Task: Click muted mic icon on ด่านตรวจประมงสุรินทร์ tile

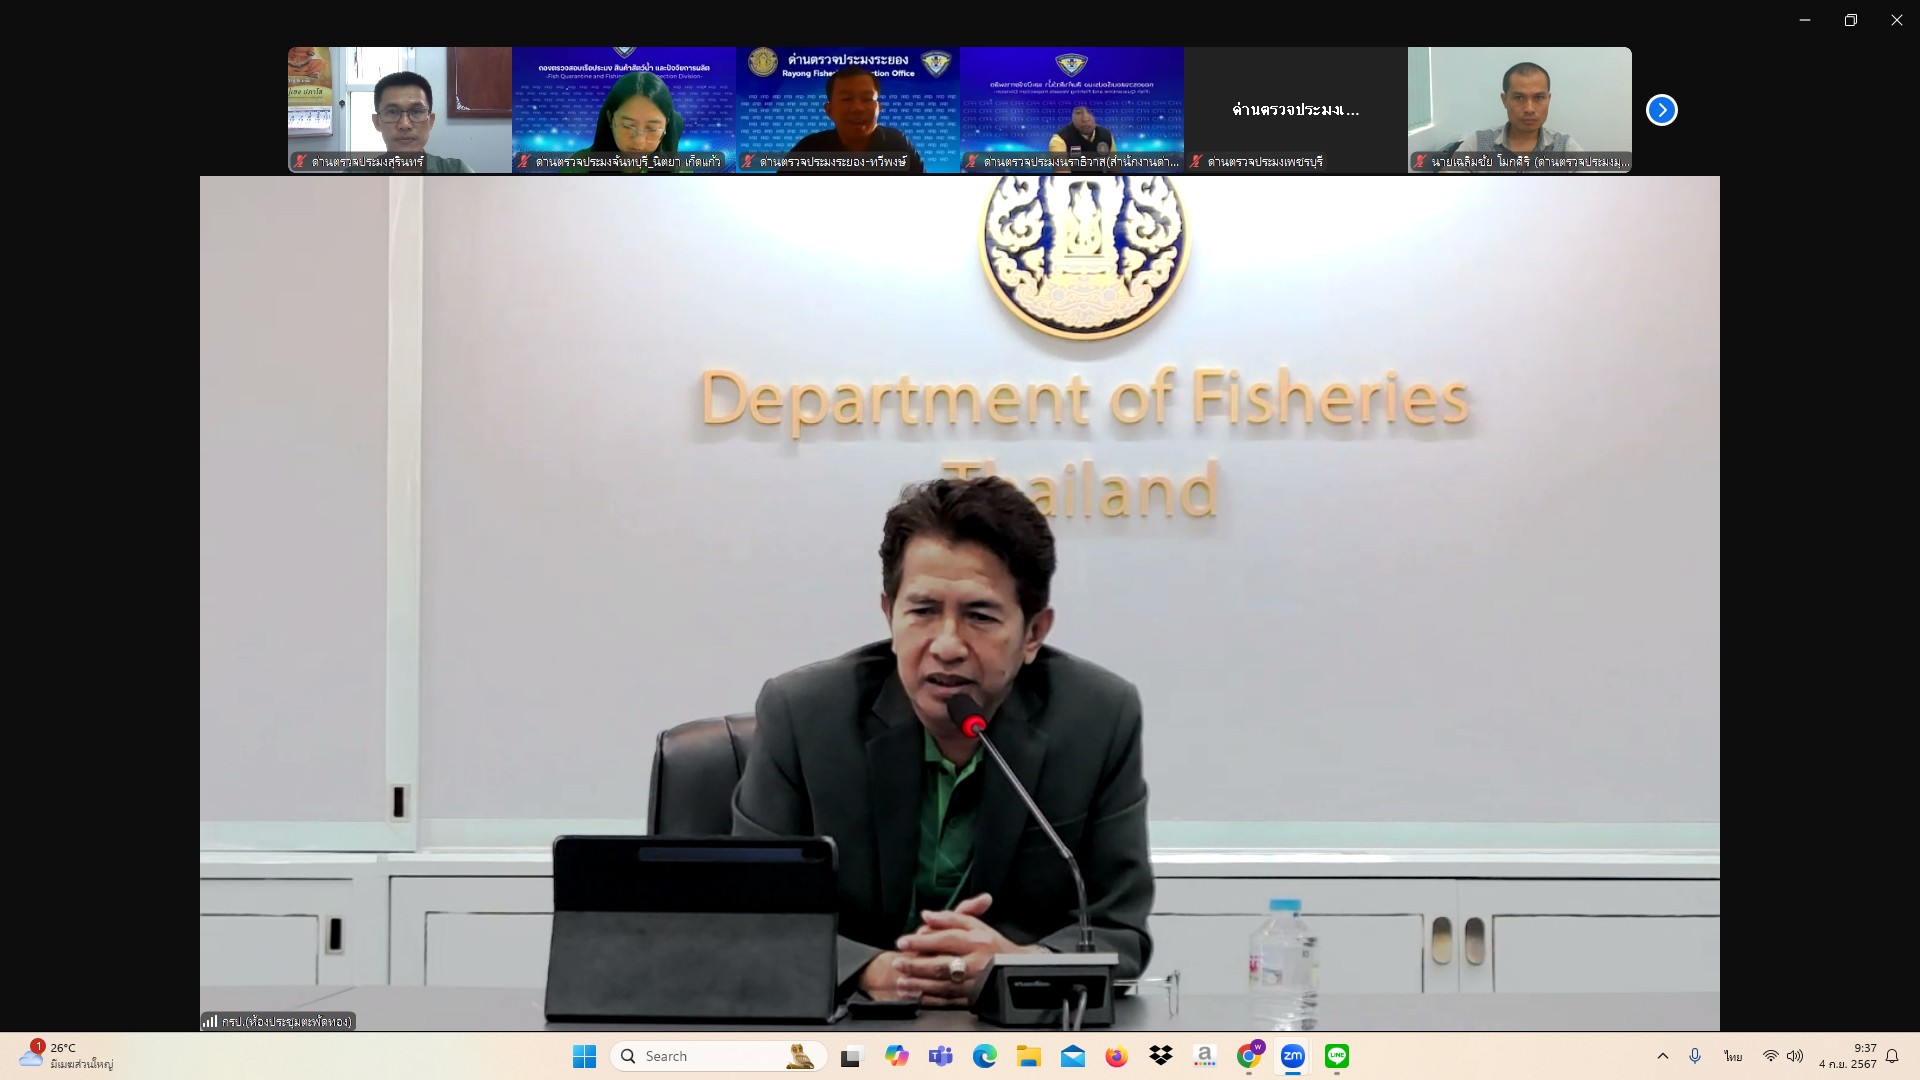Action: (299, 161)
